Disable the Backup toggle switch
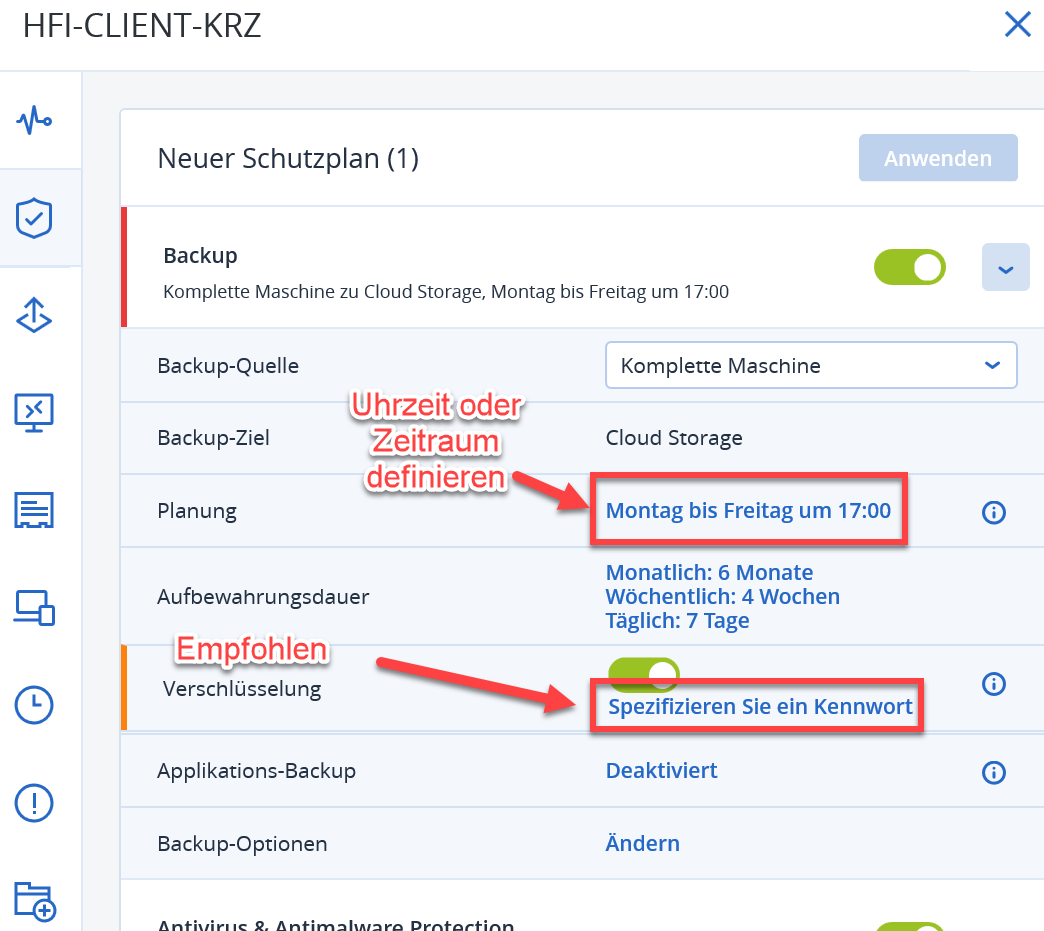 click(909, 267)
